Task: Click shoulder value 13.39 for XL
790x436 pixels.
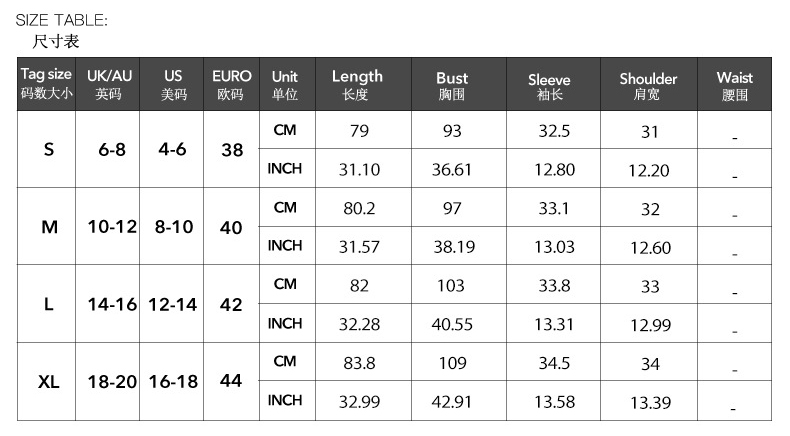Action: 649,402
